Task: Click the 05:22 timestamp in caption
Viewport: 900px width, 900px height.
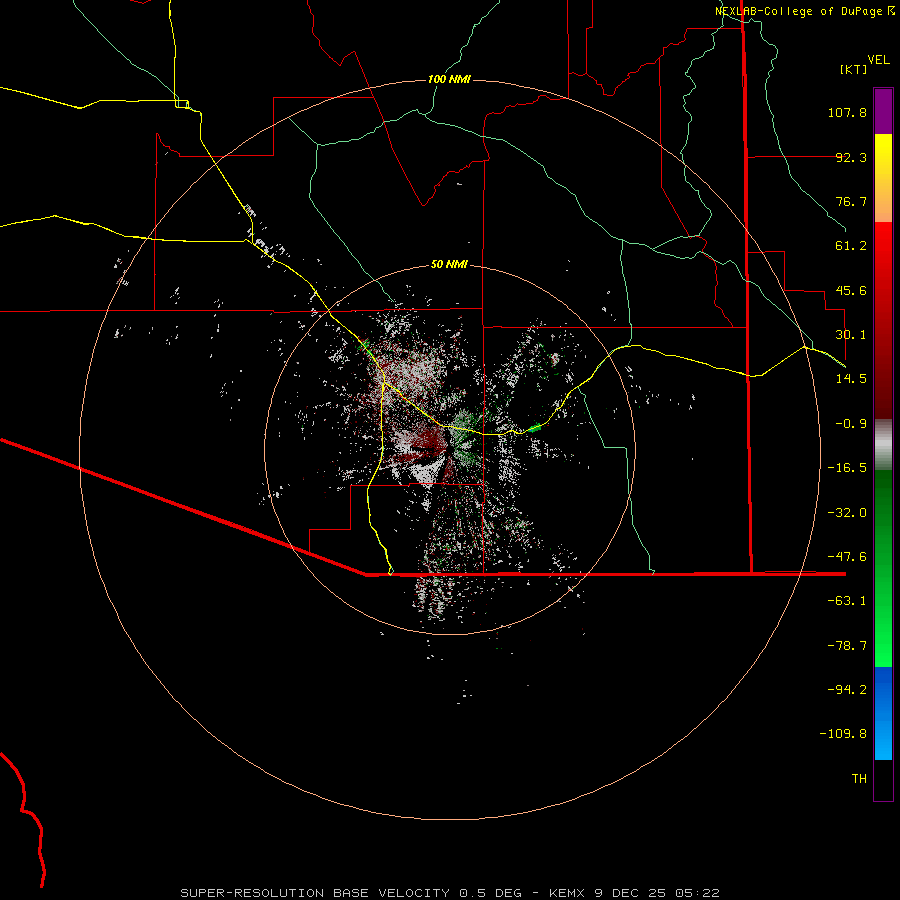Action: click(x=697, y=893)
